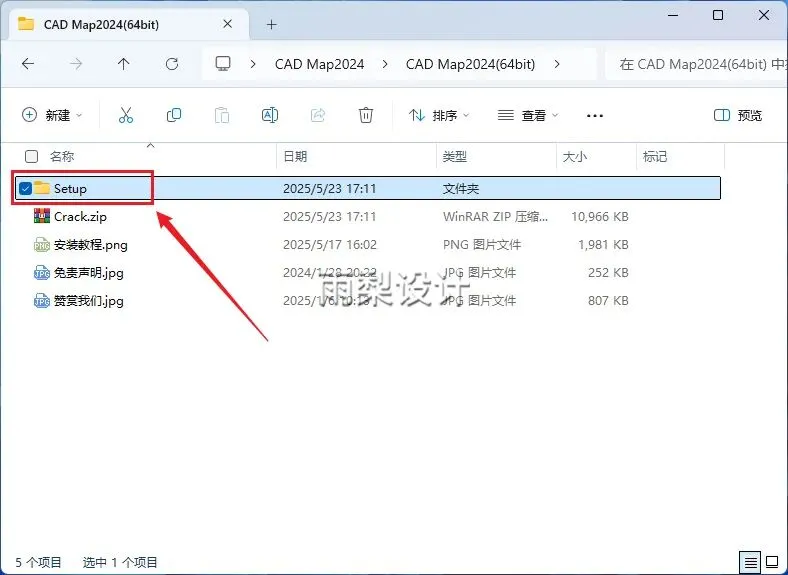
Task: Switch to large thumbnails view icon
Action: click(x=772, y=561)
